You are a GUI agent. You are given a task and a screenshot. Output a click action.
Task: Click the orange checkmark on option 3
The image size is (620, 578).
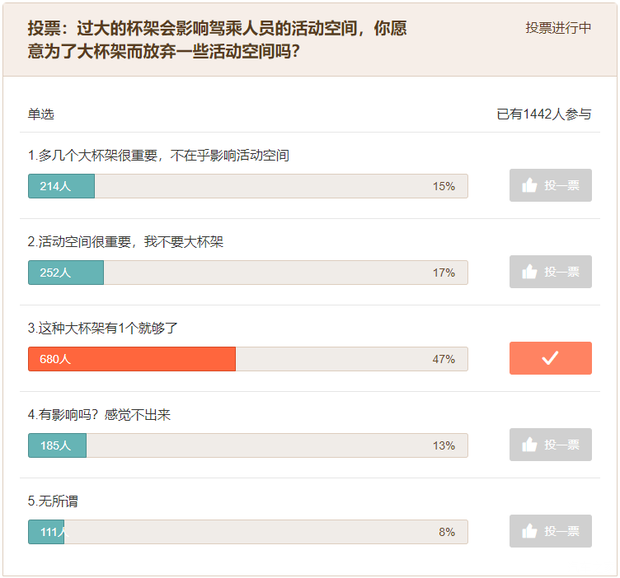click(550, 358)
